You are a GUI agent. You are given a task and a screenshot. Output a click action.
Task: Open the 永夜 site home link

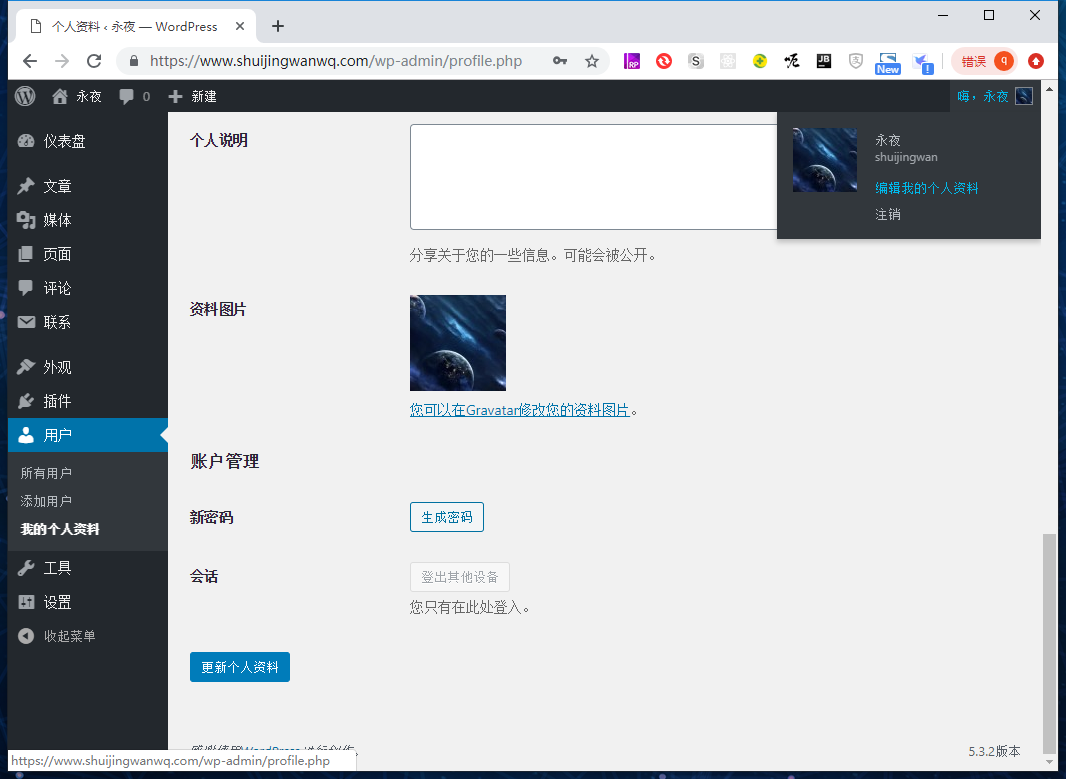pos(77,97)
